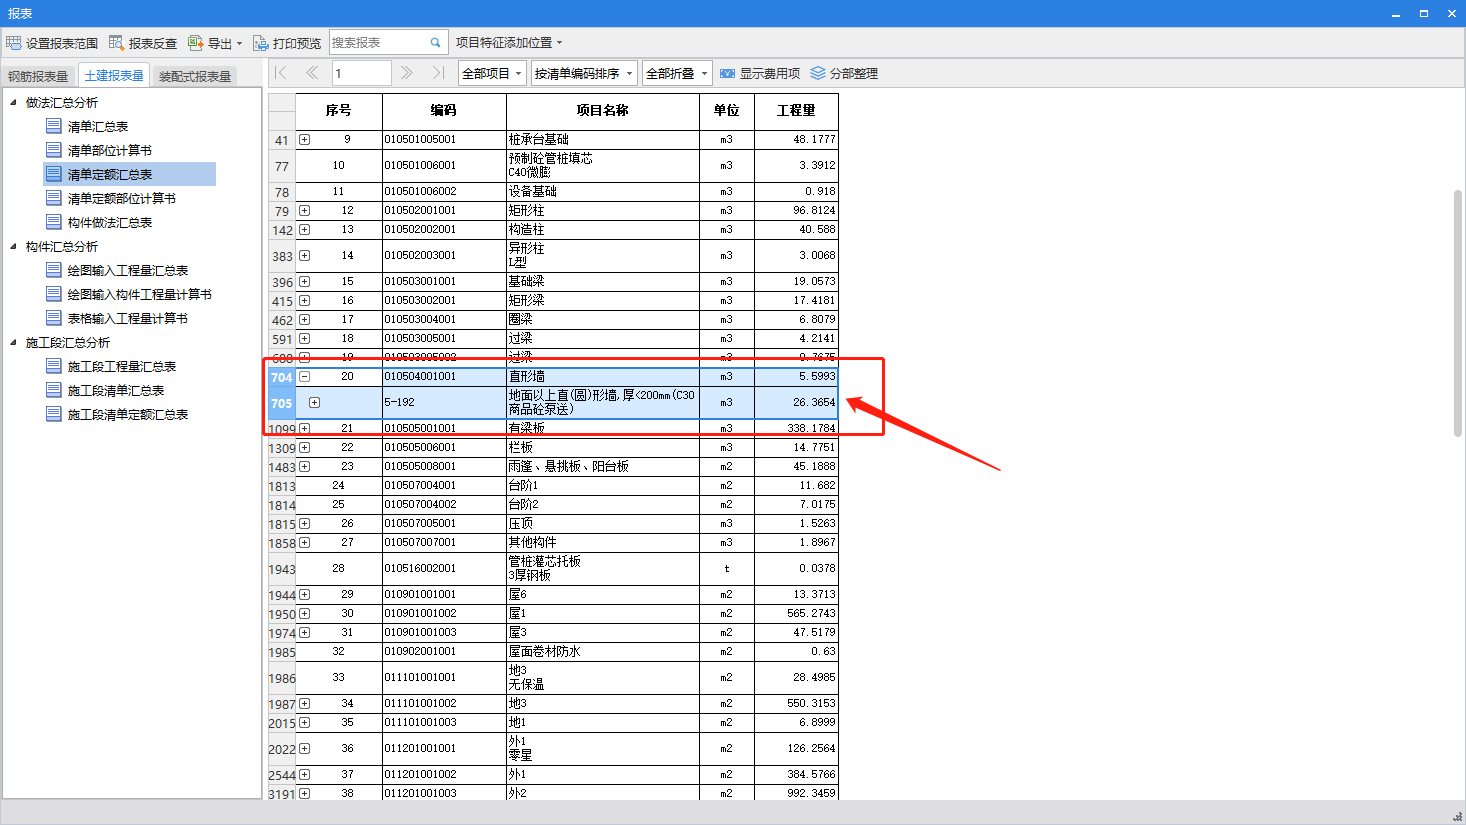Image resolution: width=1466 pixels, height=825 pixels.
Task: Switch to the 钢筋报表量 tab
Action: click(38, 76)
